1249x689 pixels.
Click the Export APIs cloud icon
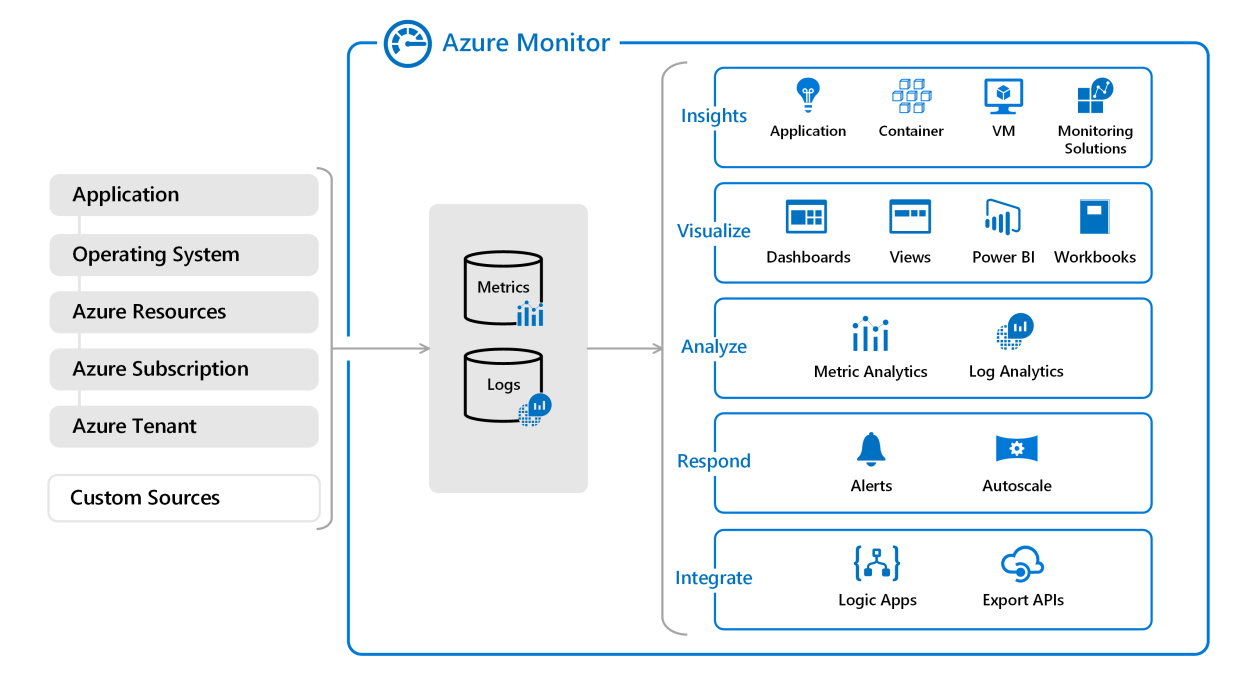(x=1021, y=563)
